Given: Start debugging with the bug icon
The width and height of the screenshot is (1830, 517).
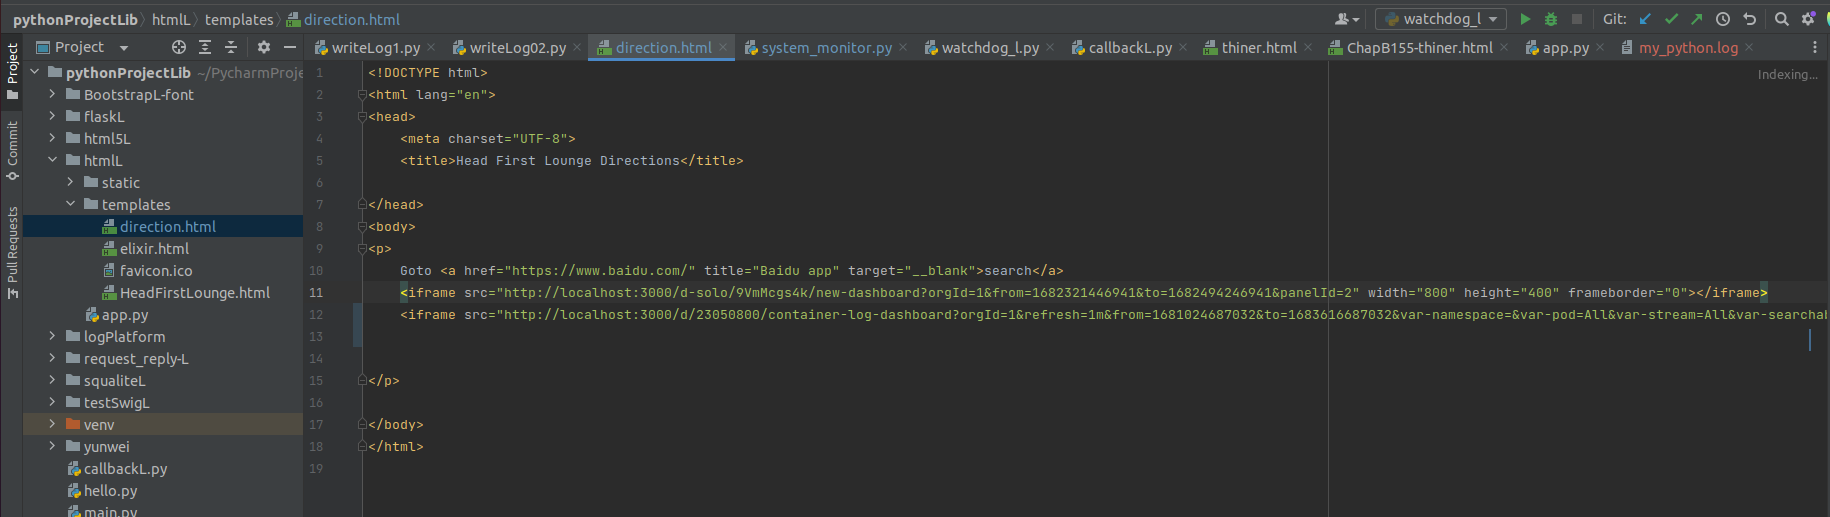Looking at the screenshot, I should (1551, 19).
